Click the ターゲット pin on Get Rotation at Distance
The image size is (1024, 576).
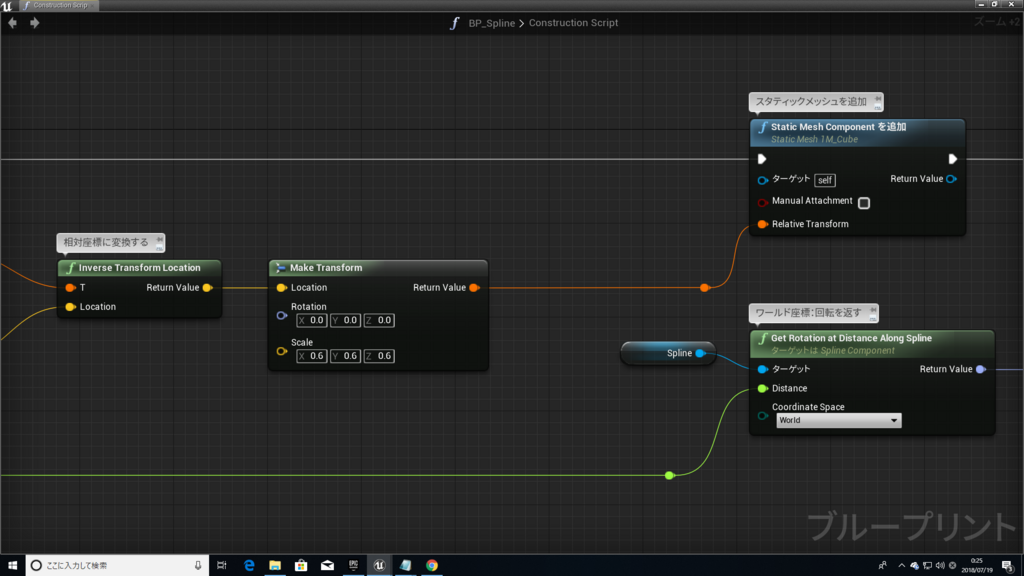pos(762,370)
